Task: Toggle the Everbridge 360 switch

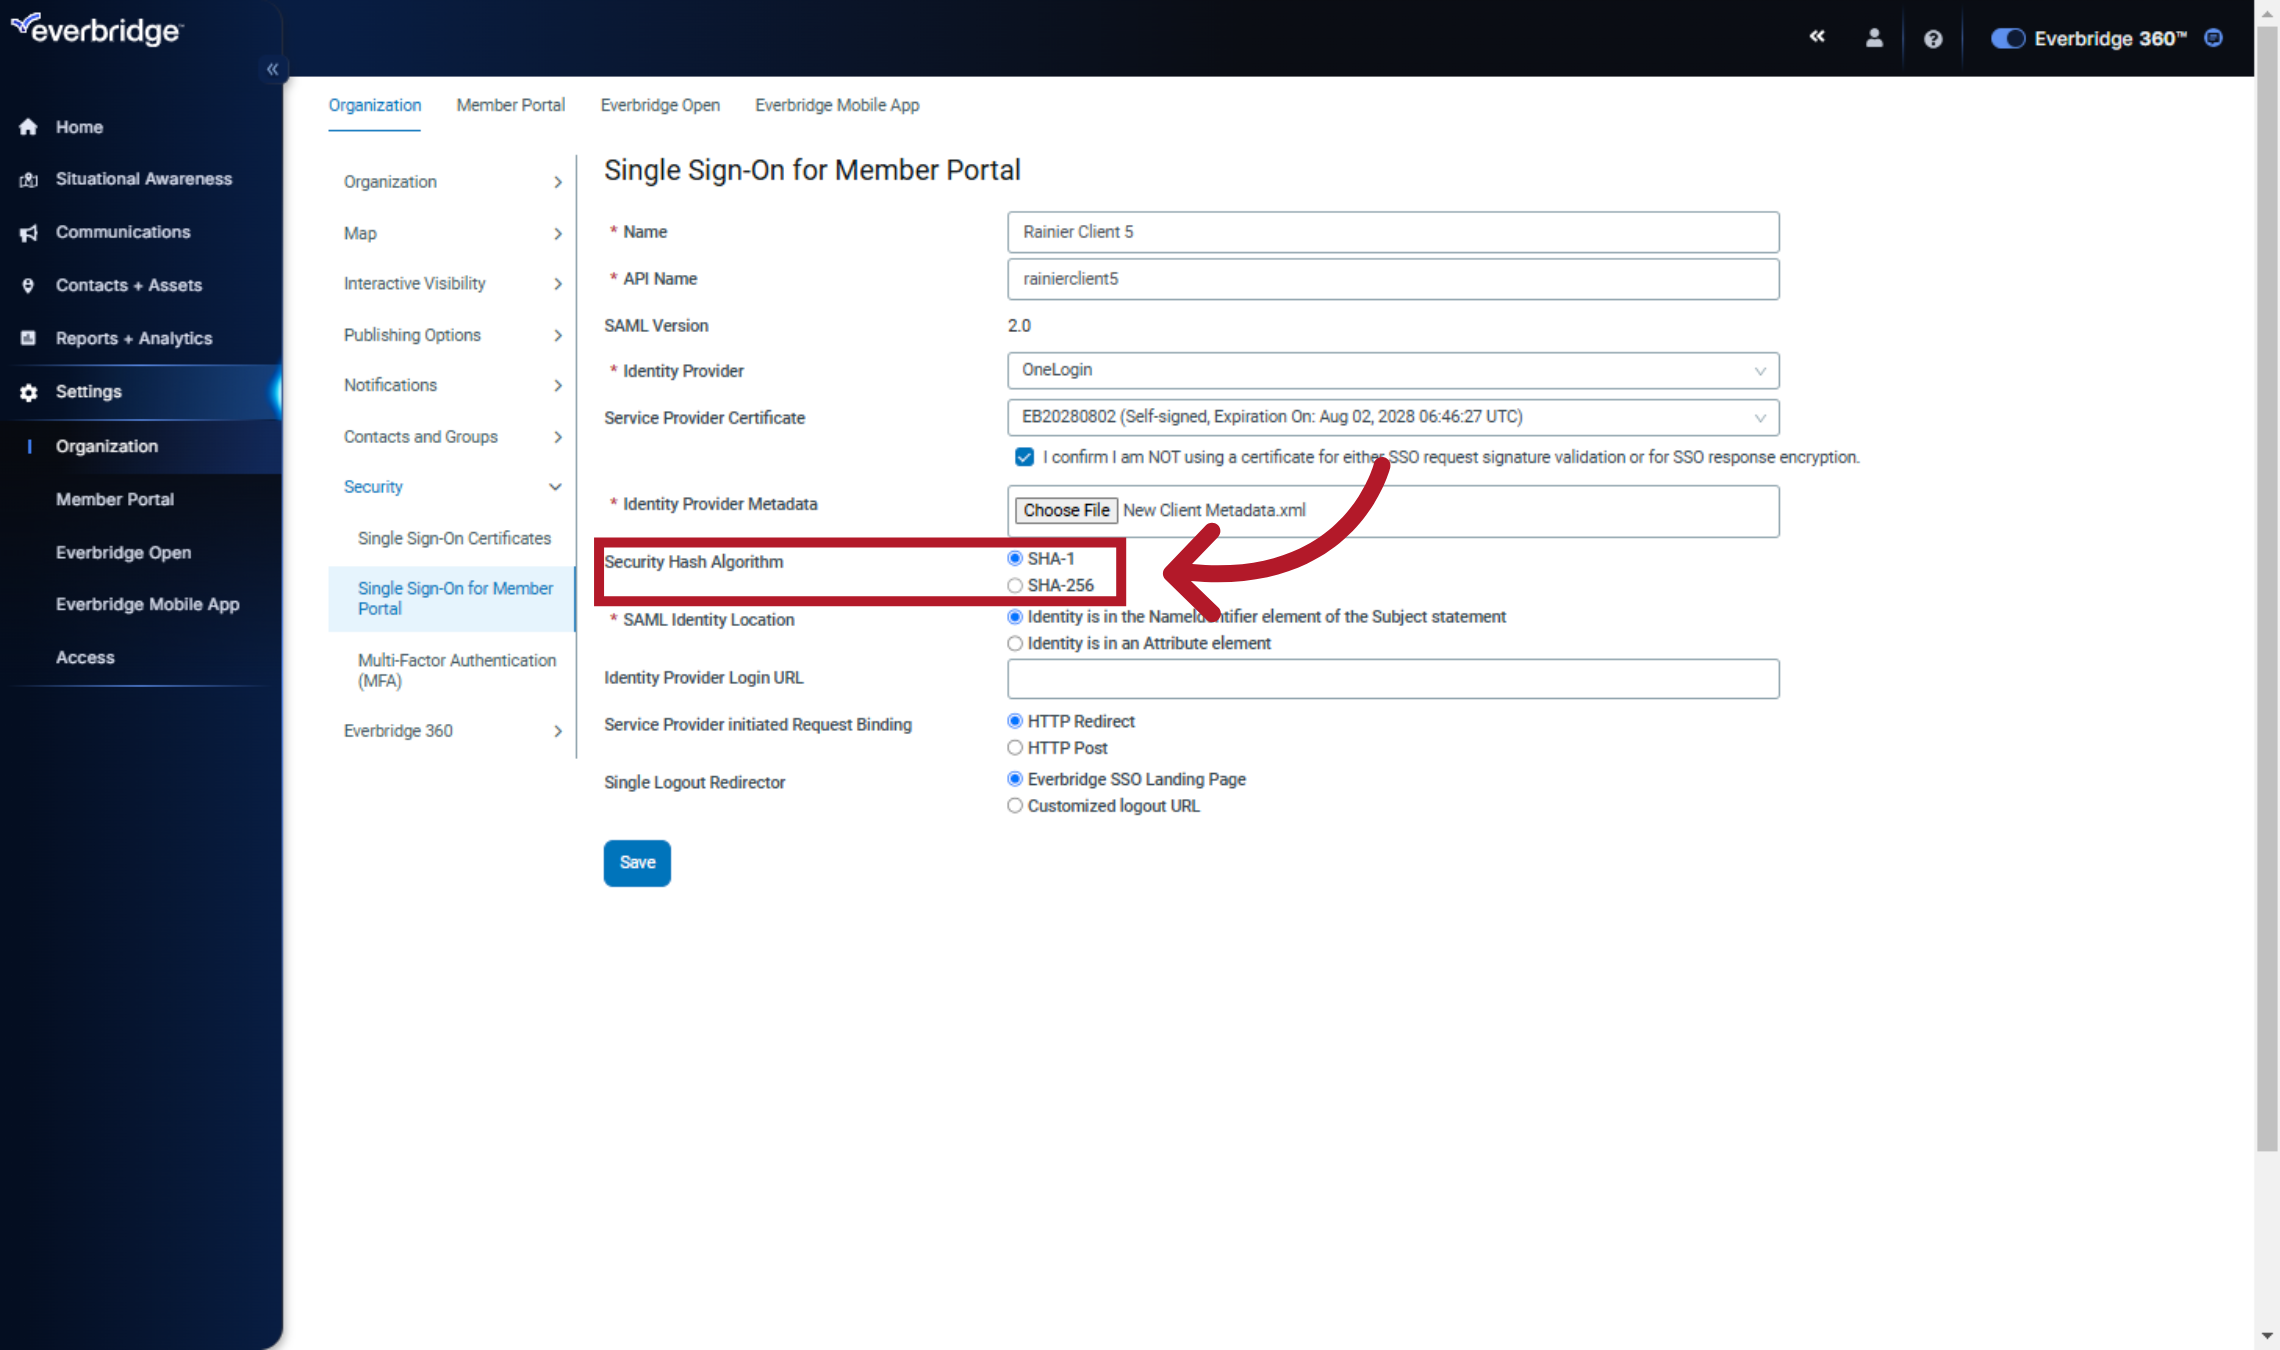Action: coord(2007,38)
